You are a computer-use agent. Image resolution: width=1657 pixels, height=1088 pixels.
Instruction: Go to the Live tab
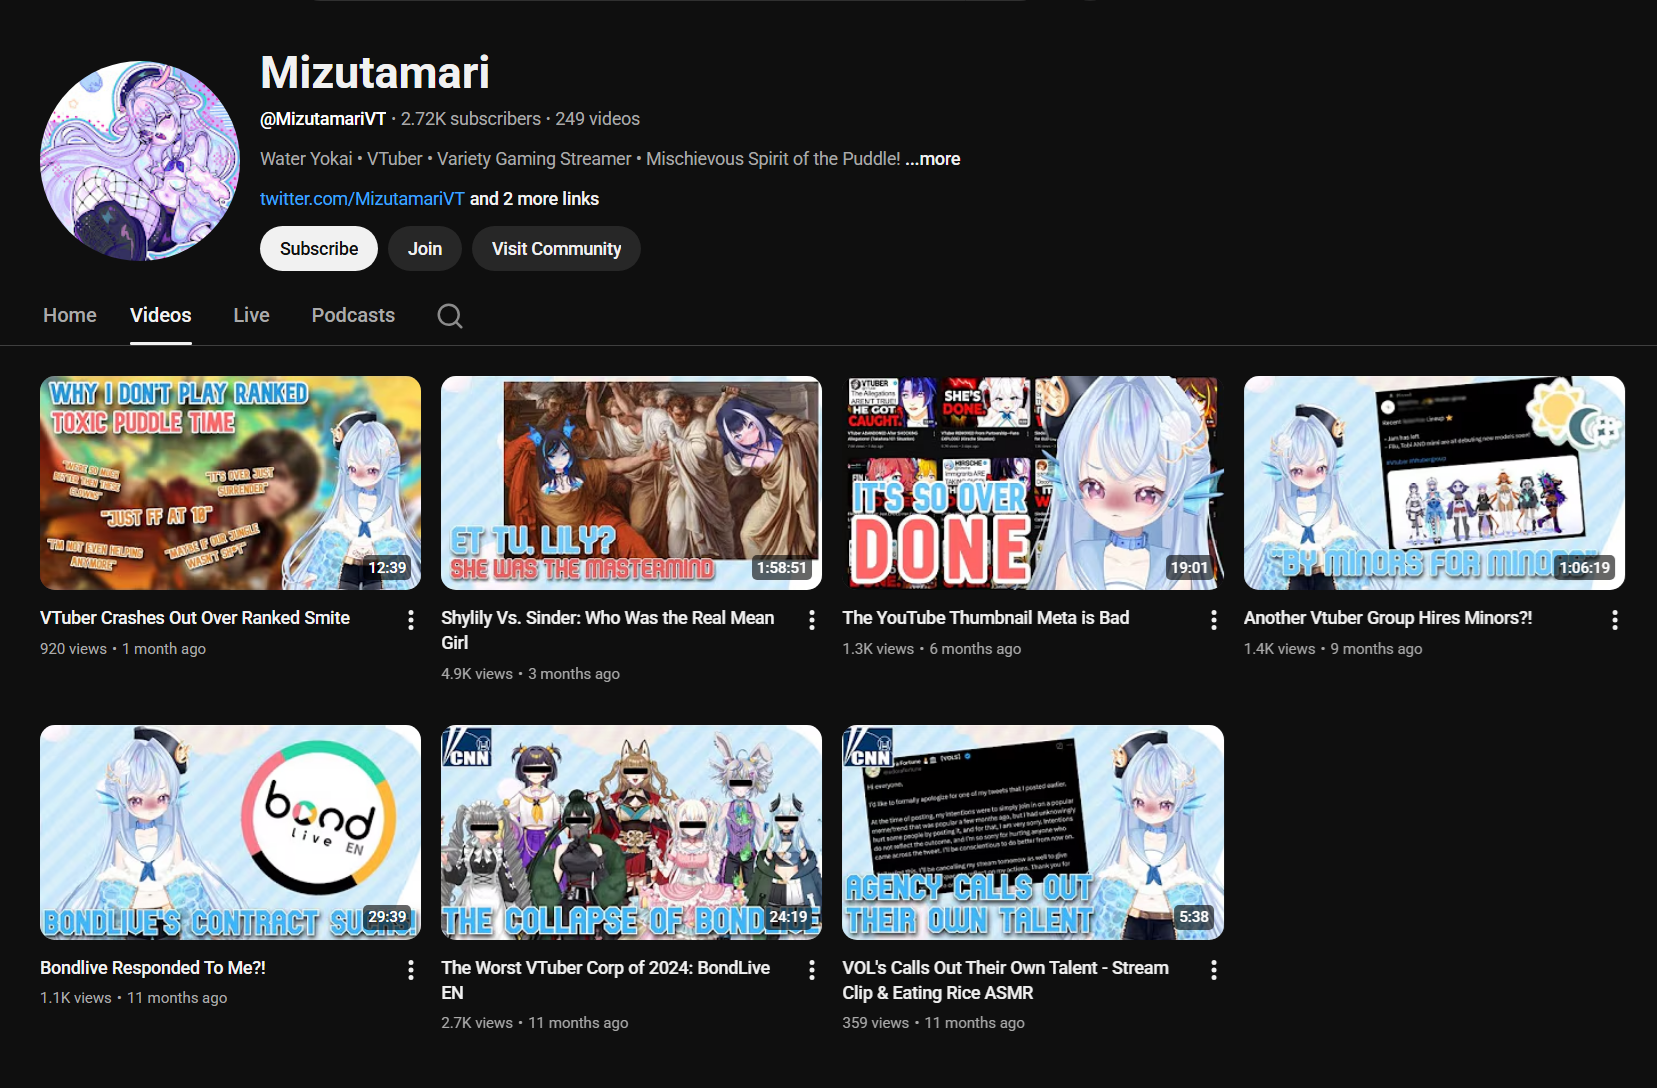click(251, 315)
